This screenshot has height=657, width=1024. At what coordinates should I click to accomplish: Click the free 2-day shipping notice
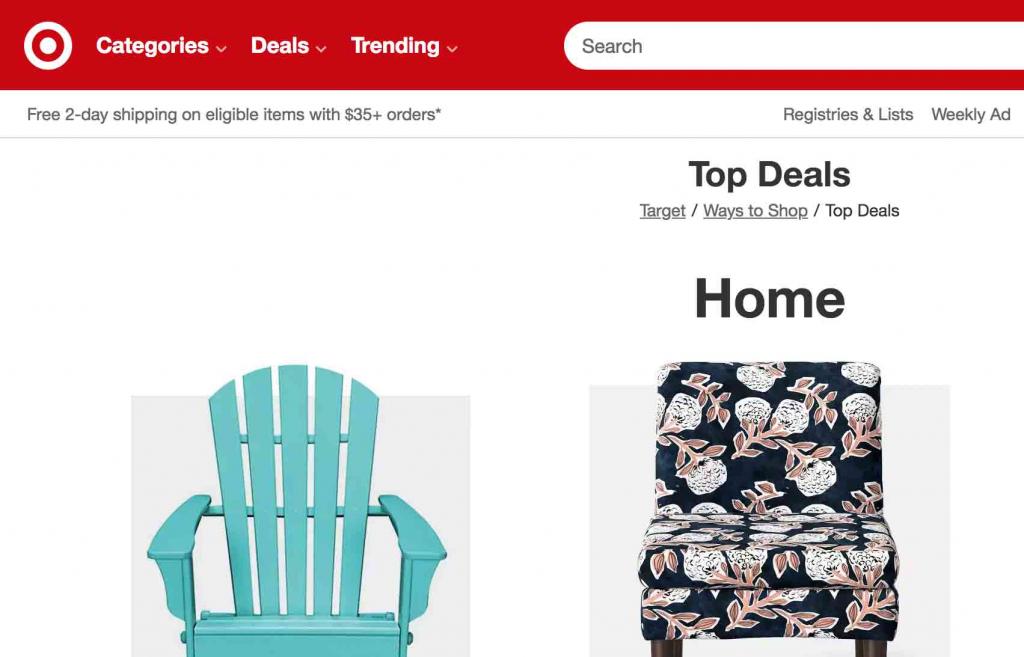[x=234, y=114]
